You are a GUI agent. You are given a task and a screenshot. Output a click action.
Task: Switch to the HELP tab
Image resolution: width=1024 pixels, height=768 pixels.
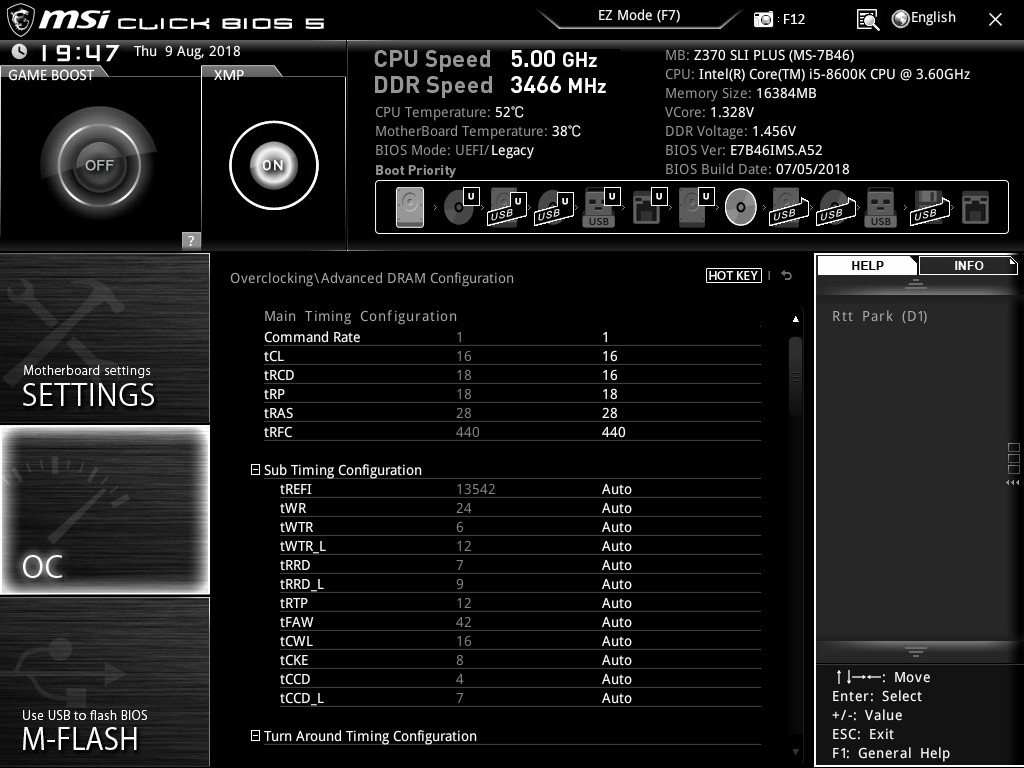[867, 266]
